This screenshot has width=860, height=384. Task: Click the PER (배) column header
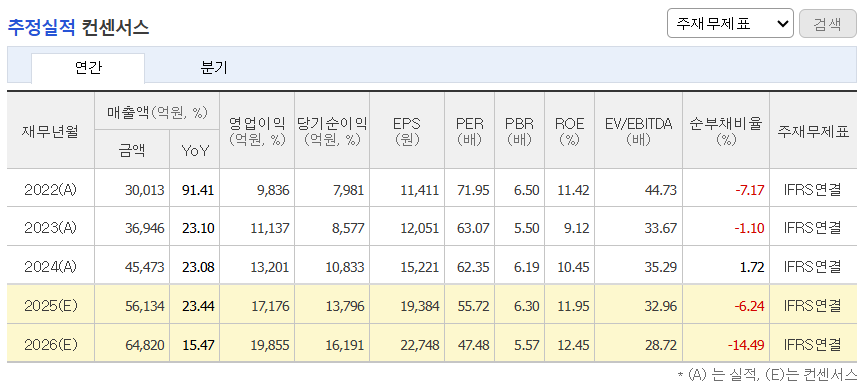469,131
